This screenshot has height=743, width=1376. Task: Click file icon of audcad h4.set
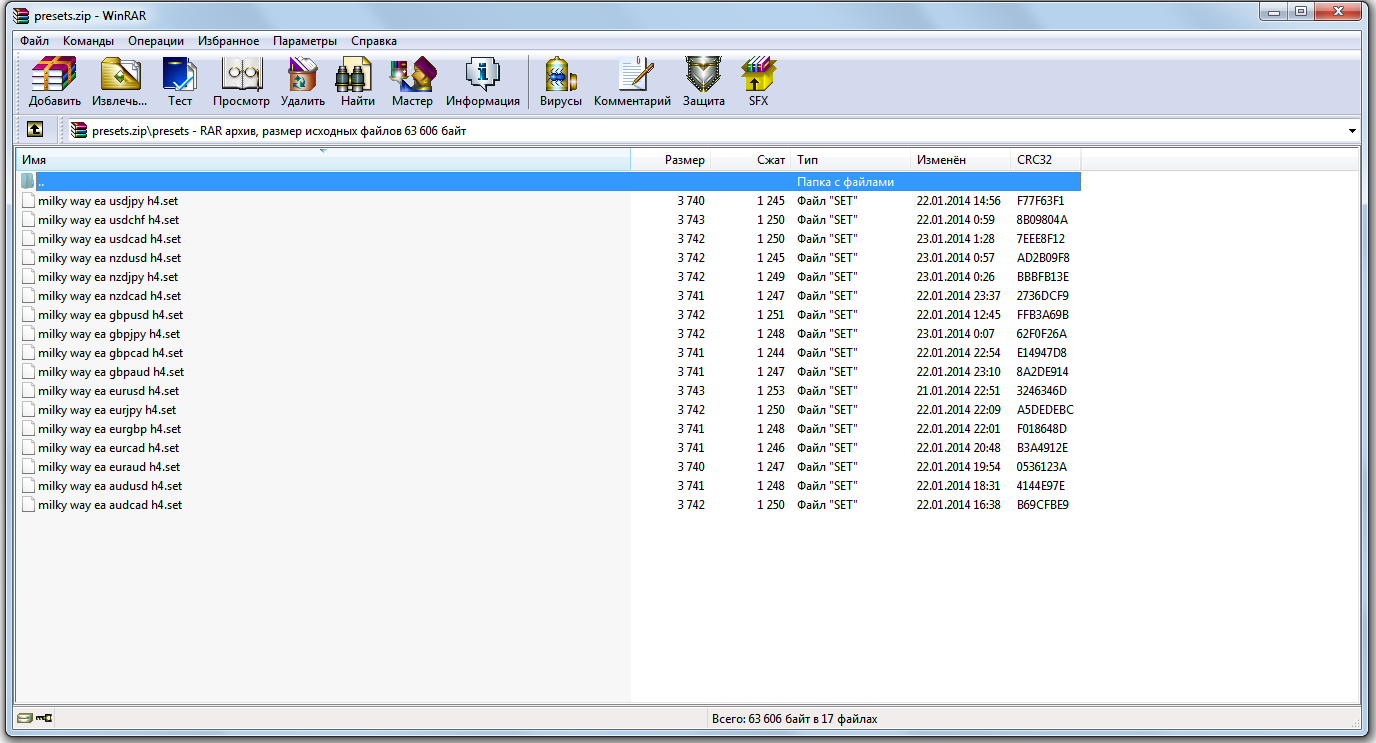pos(28,505)
